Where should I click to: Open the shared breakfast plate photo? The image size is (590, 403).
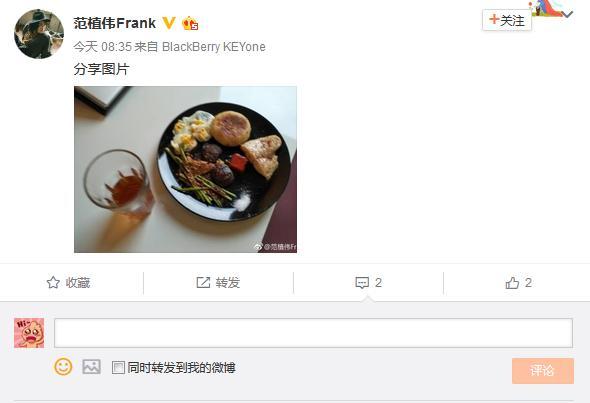point(185,169)
